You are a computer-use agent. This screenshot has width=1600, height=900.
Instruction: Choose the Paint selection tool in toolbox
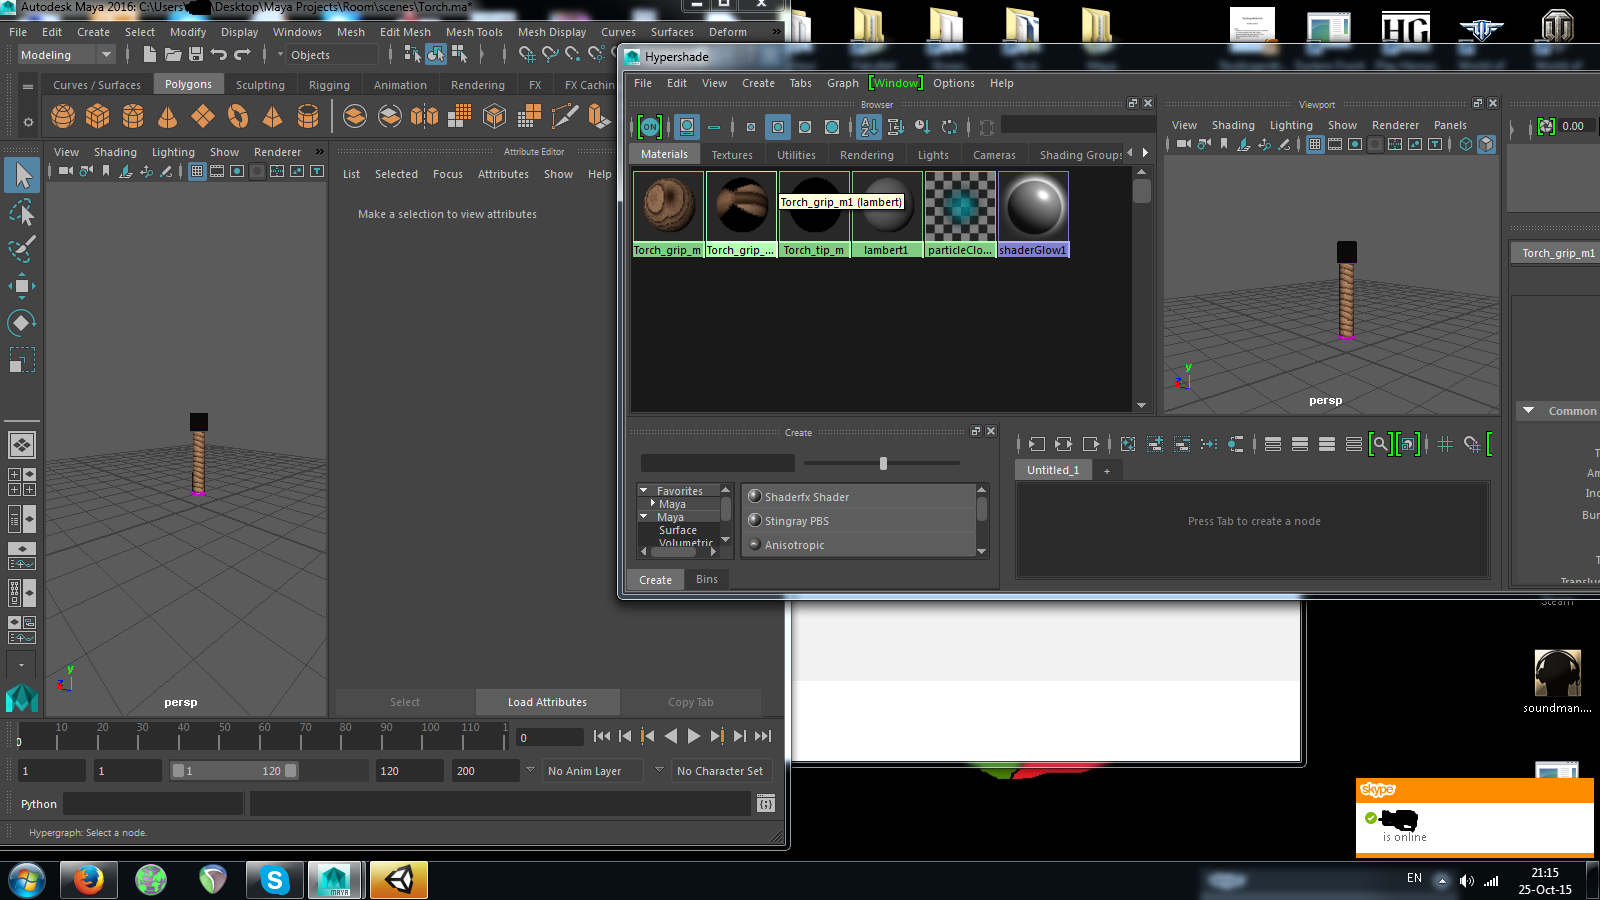[22, 249]
